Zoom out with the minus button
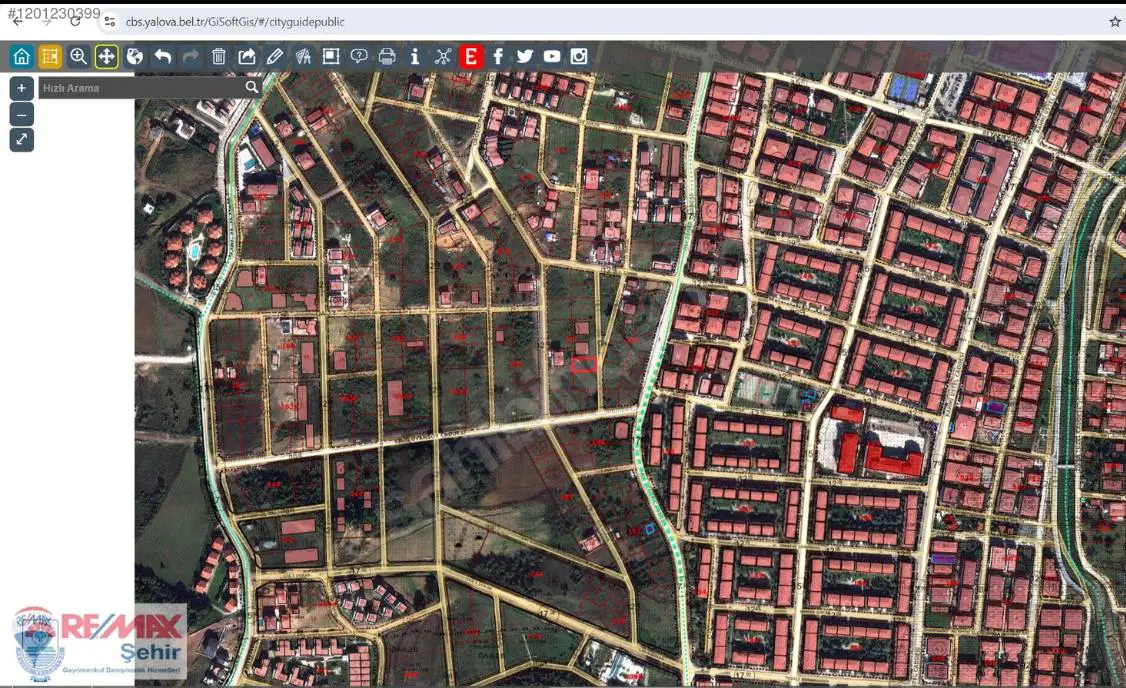This screenshot has height=688, width=1126. tap(22, 114)
